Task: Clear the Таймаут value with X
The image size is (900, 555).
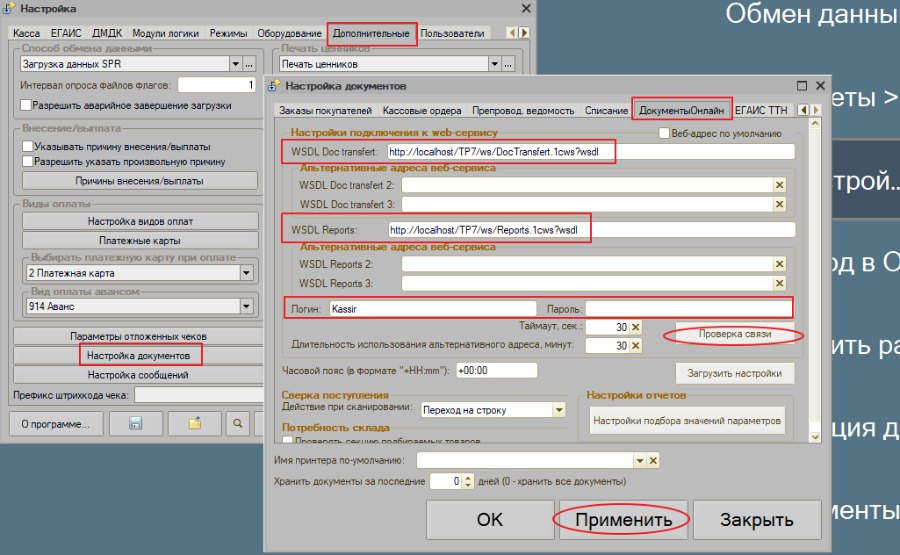Action: pos(635,327)
